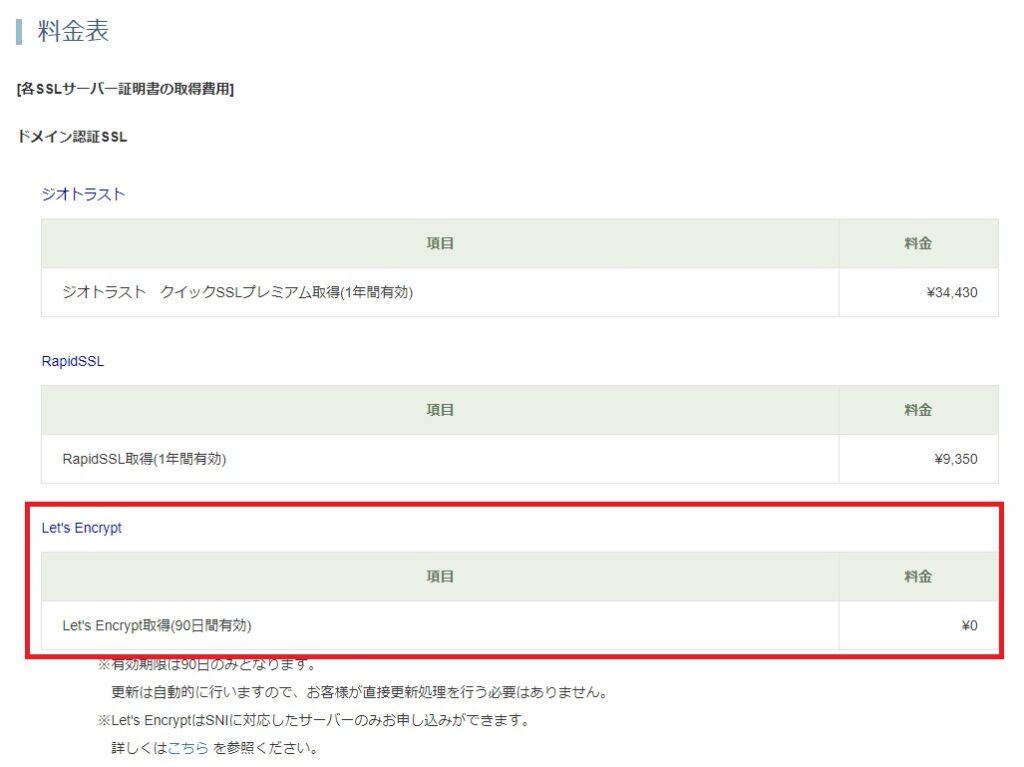This screenshot has width=1024, height=767.
Task: Click the note 更新は自動的に行います
Action: click(360, 693)
